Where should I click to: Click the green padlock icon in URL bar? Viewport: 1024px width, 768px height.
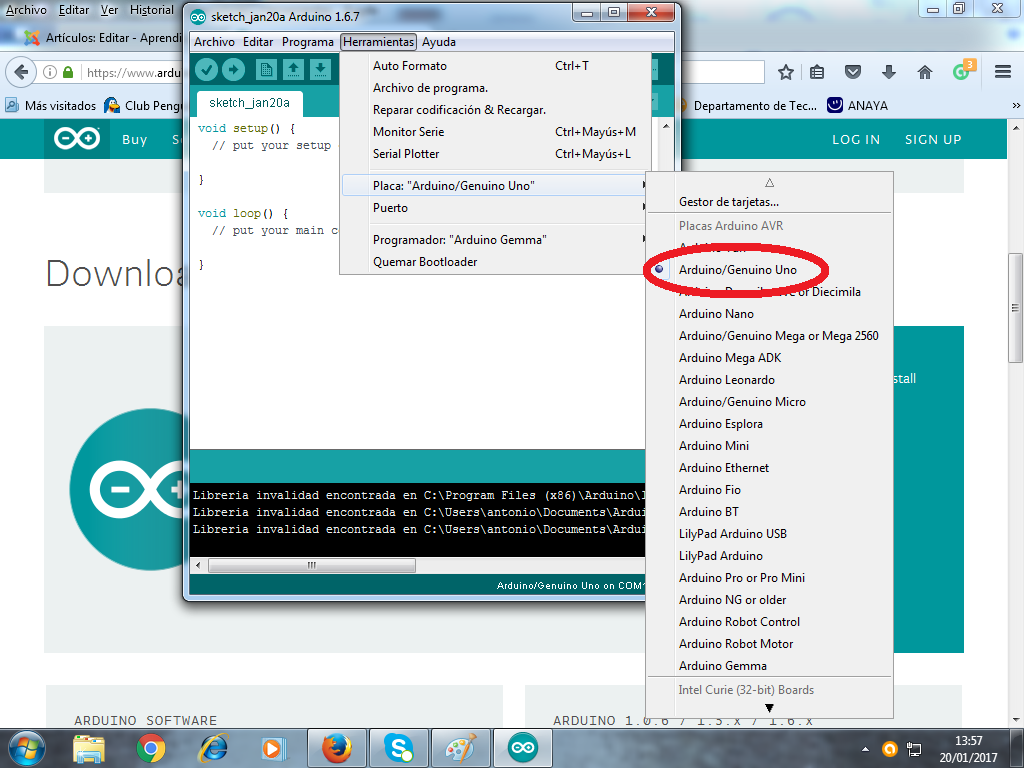[x=68, y=72]
